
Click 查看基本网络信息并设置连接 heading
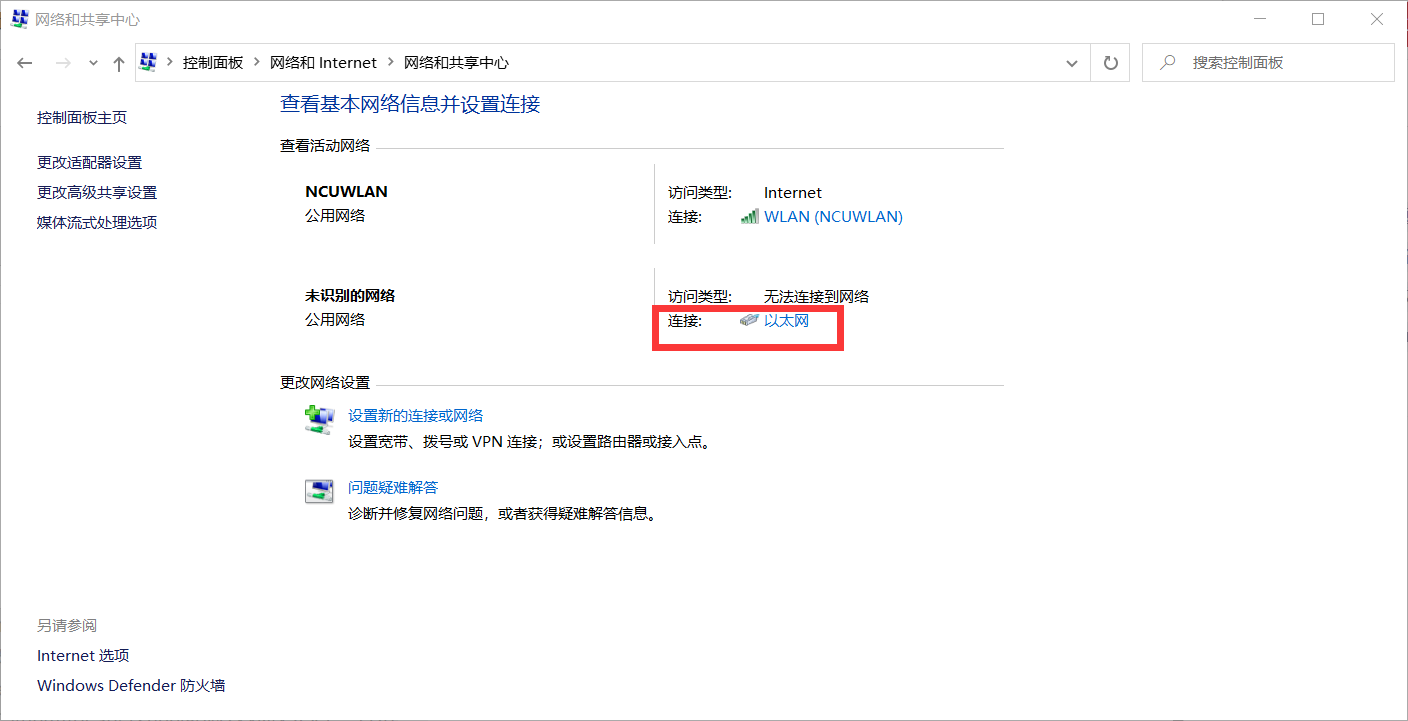[410, 103]
